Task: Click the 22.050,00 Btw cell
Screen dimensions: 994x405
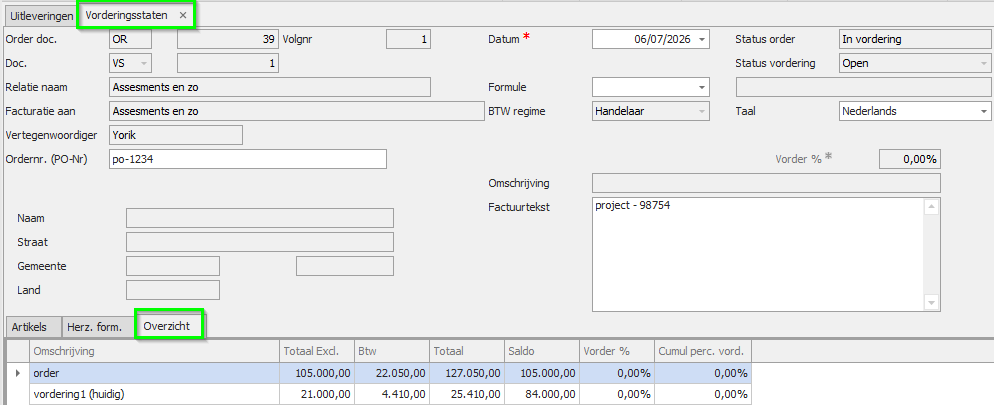Action: [392, 374]
